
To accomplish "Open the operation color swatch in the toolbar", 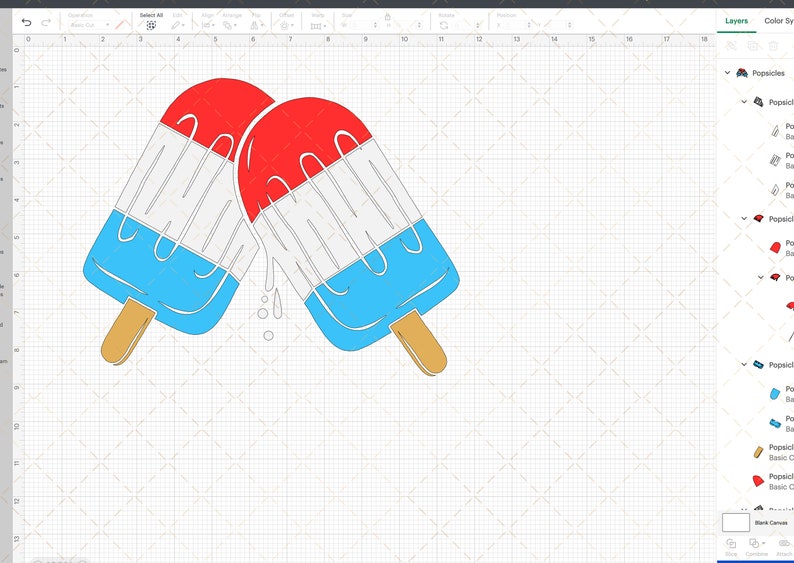I will click(120, 25).
